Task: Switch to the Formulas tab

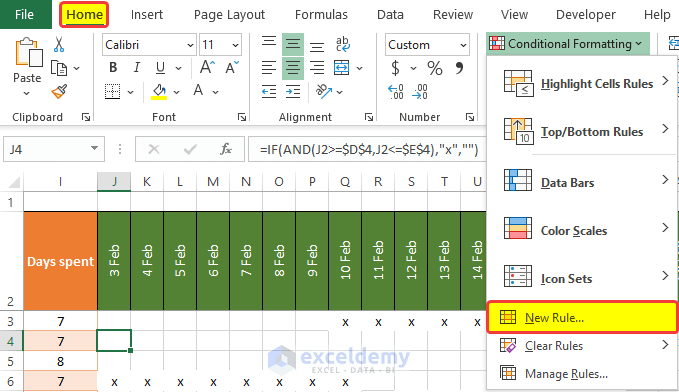Action: [321, 14]
